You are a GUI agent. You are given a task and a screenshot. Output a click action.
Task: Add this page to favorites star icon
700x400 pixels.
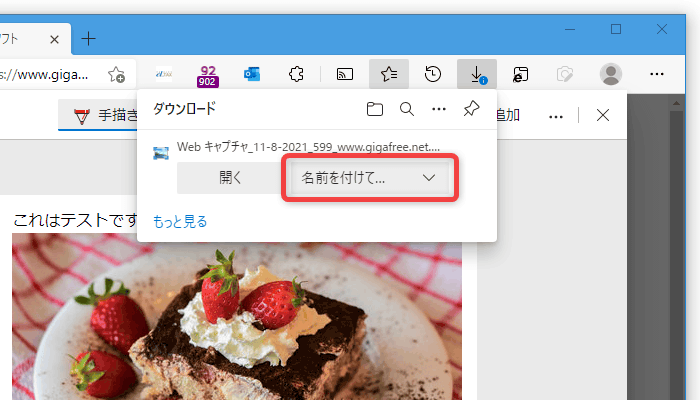(116, 75)
